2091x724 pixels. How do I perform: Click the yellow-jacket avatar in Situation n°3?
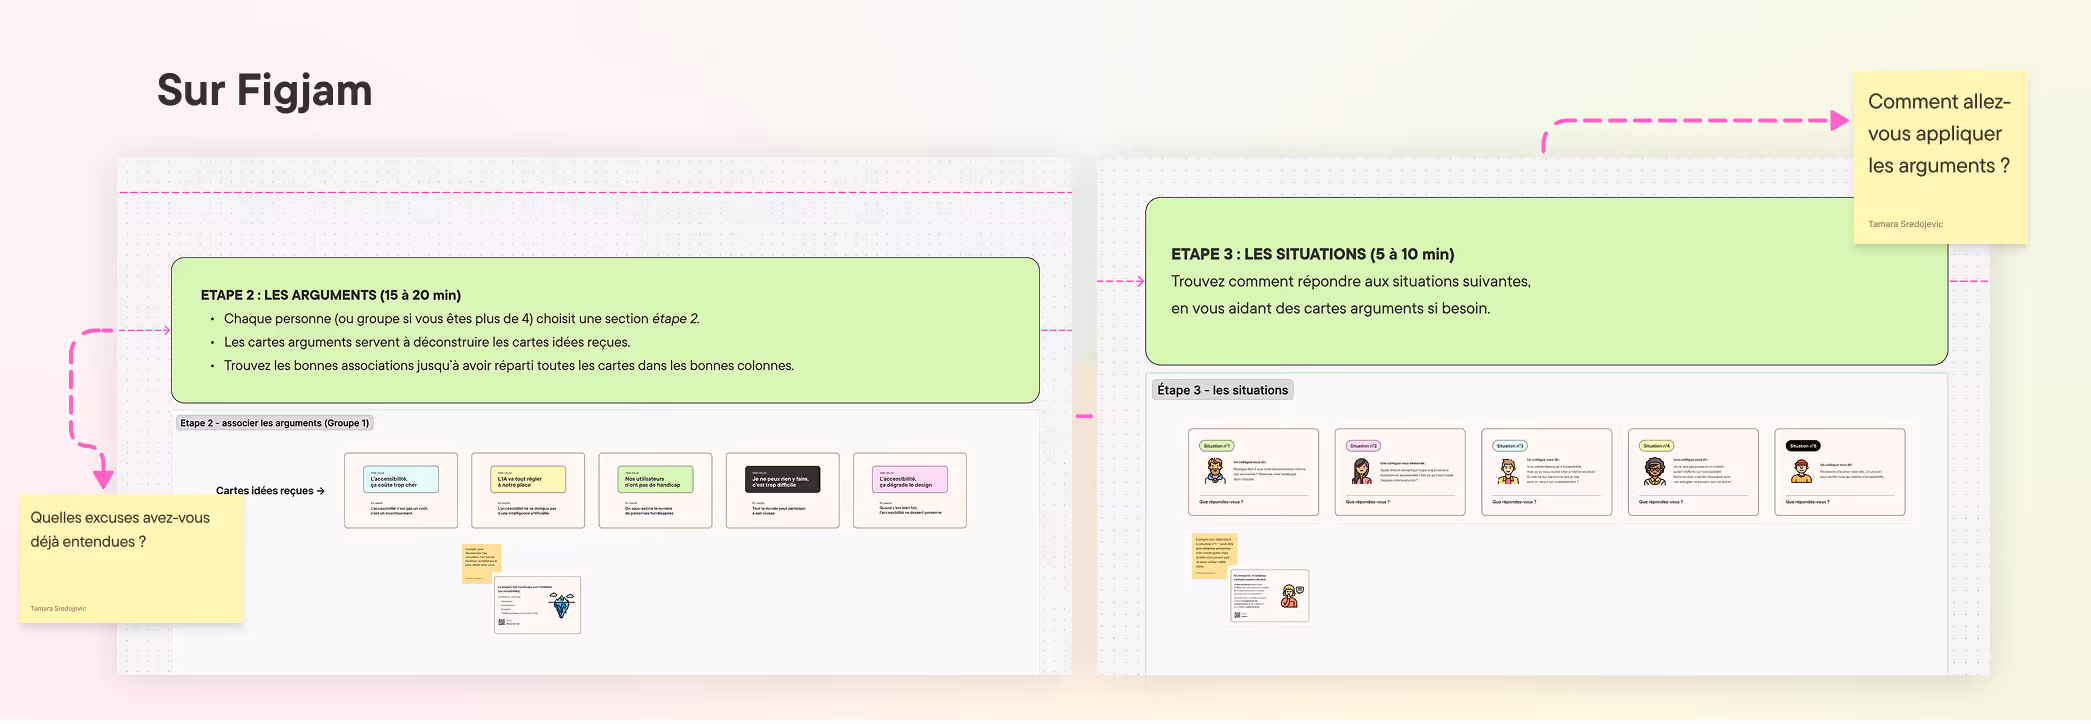click(1508, 471)
